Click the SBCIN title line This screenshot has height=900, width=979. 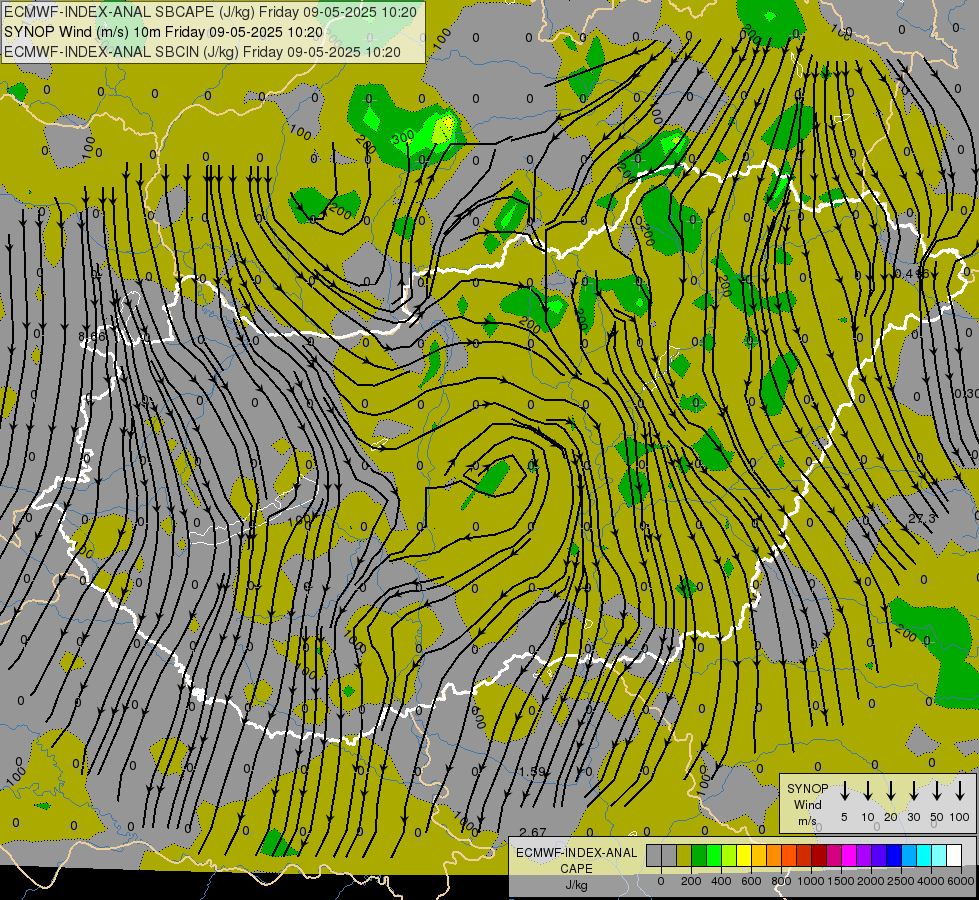point(202,52)
